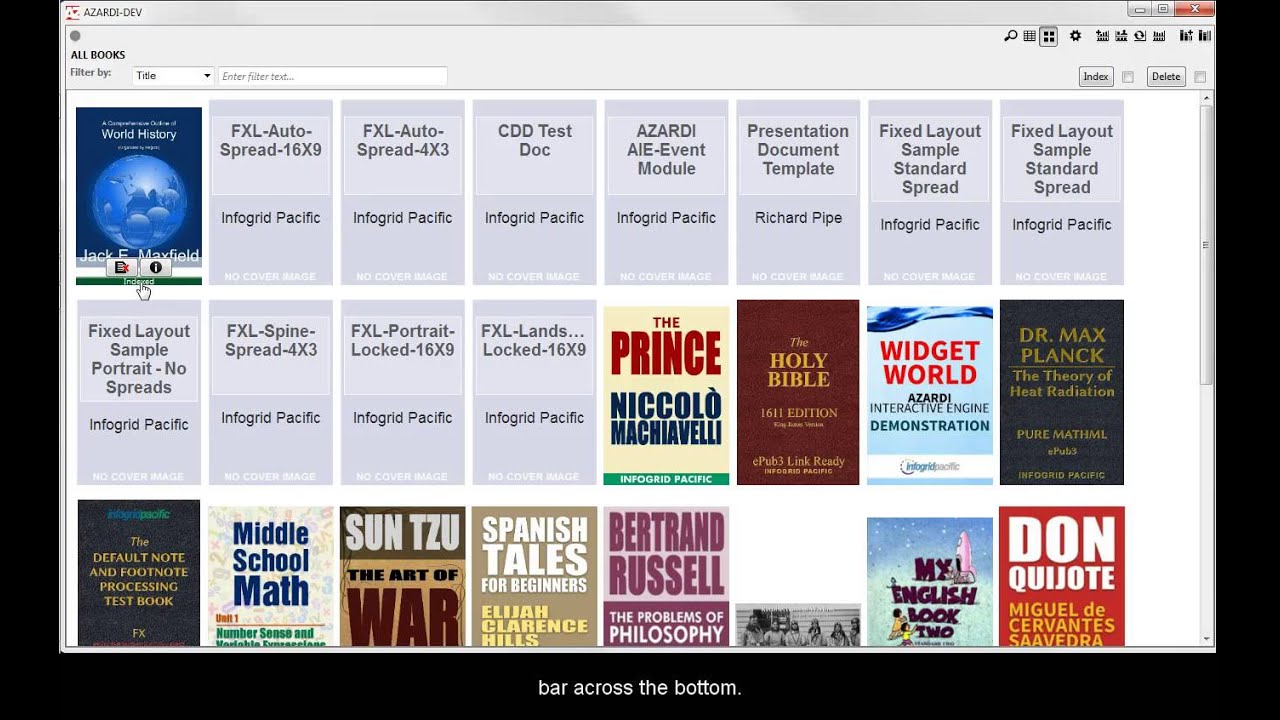Open FXL-Spine-Spread-4X3 book
The width and height of the screenshot is (1280, 720).
271,392
